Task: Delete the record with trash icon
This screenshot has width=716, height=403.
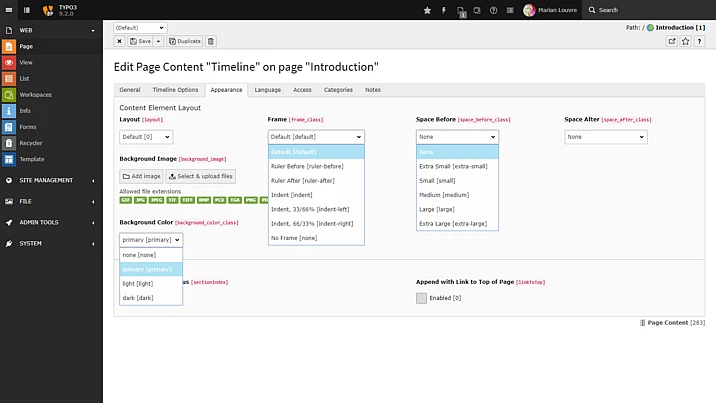Action: tap(211, 41)
